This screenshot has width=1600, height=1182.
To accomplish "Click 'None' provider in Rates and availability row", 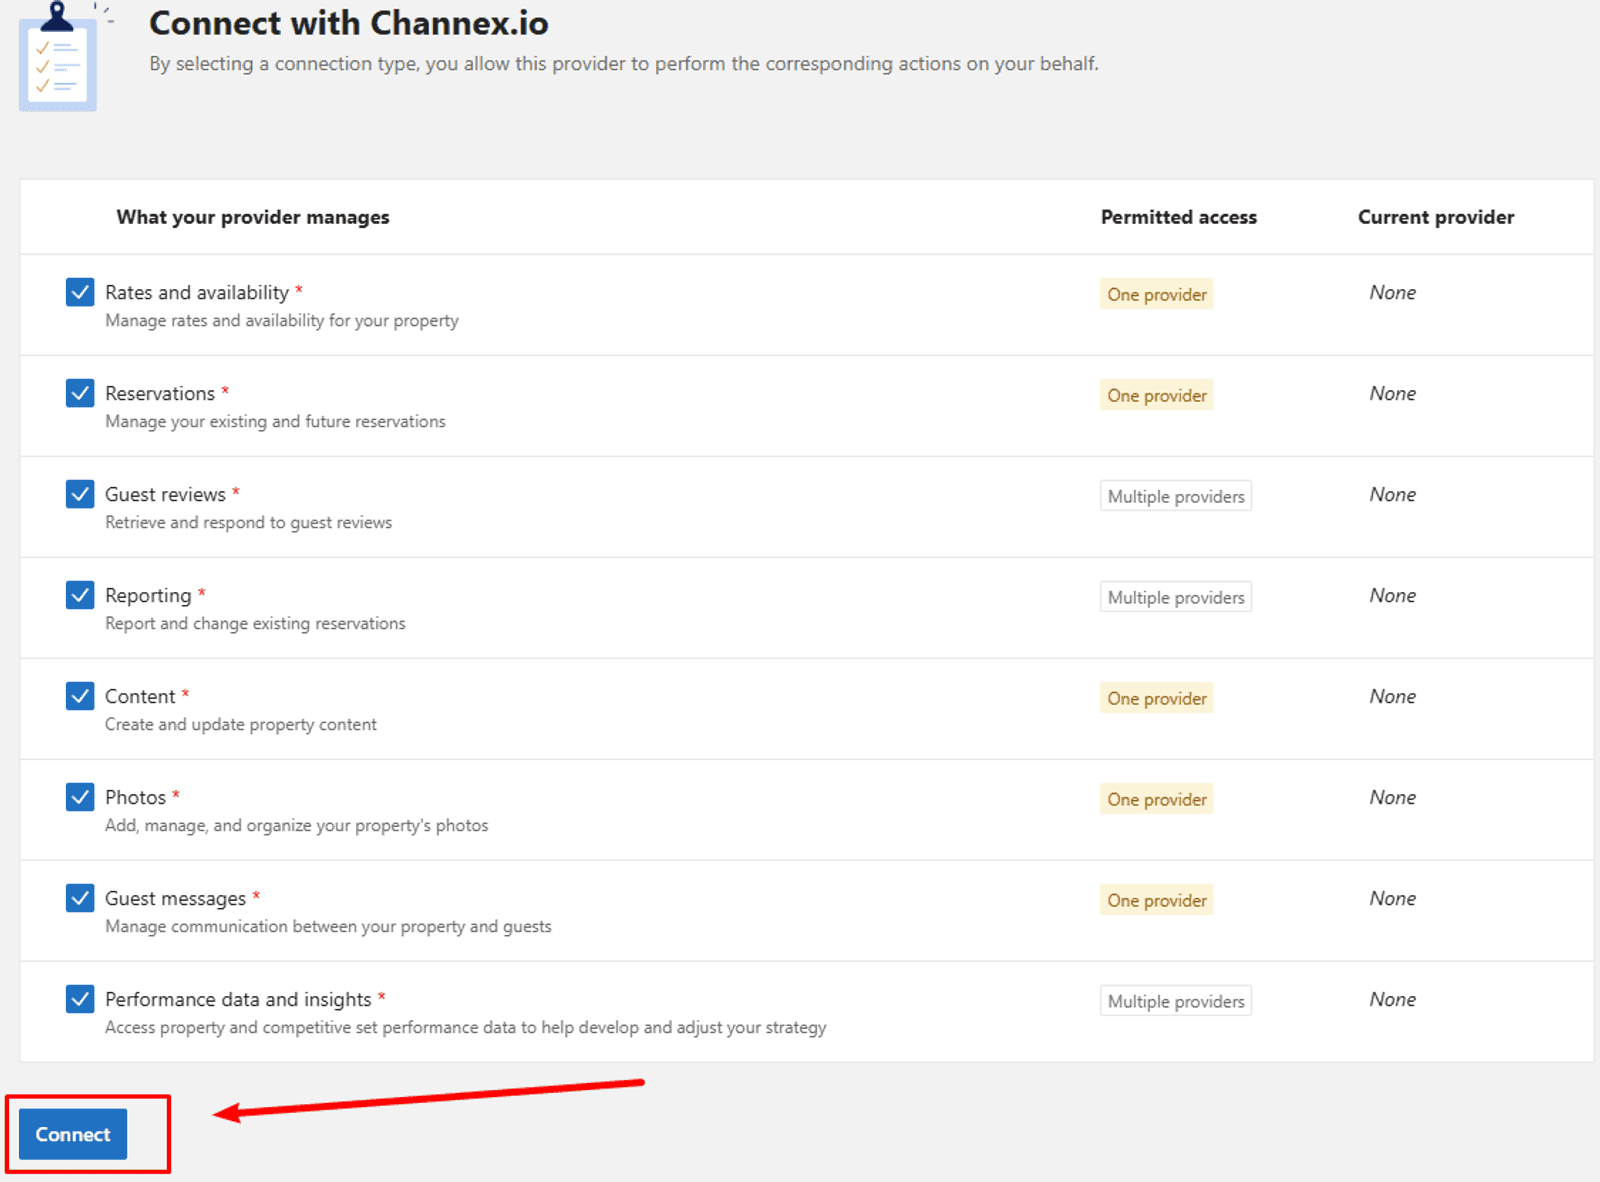I will 1393,292.
